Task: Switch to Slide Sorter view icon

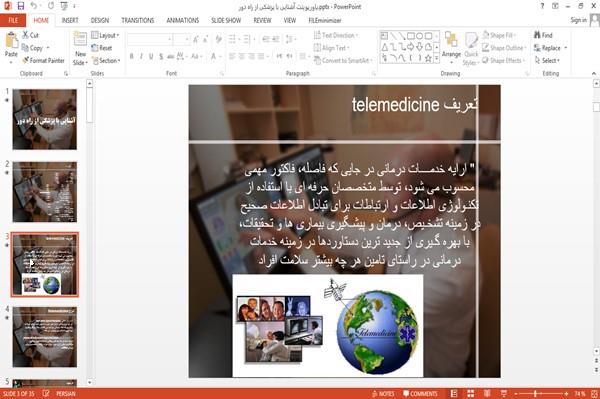Action: pos(471,394)
